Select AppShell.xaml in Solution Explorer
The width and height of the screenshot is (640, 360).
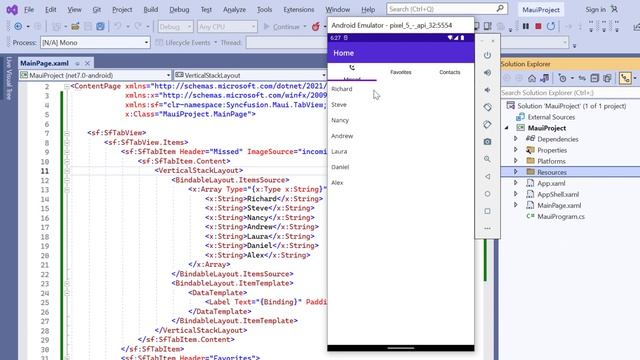click(x=558, y=194)
